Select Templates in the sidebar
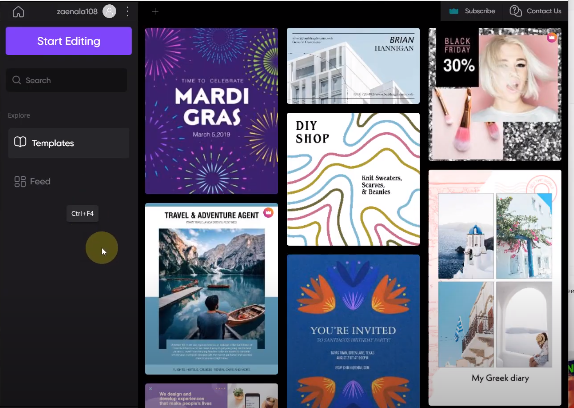Screen dimensions: 574x408 click(x=68, y=143)
